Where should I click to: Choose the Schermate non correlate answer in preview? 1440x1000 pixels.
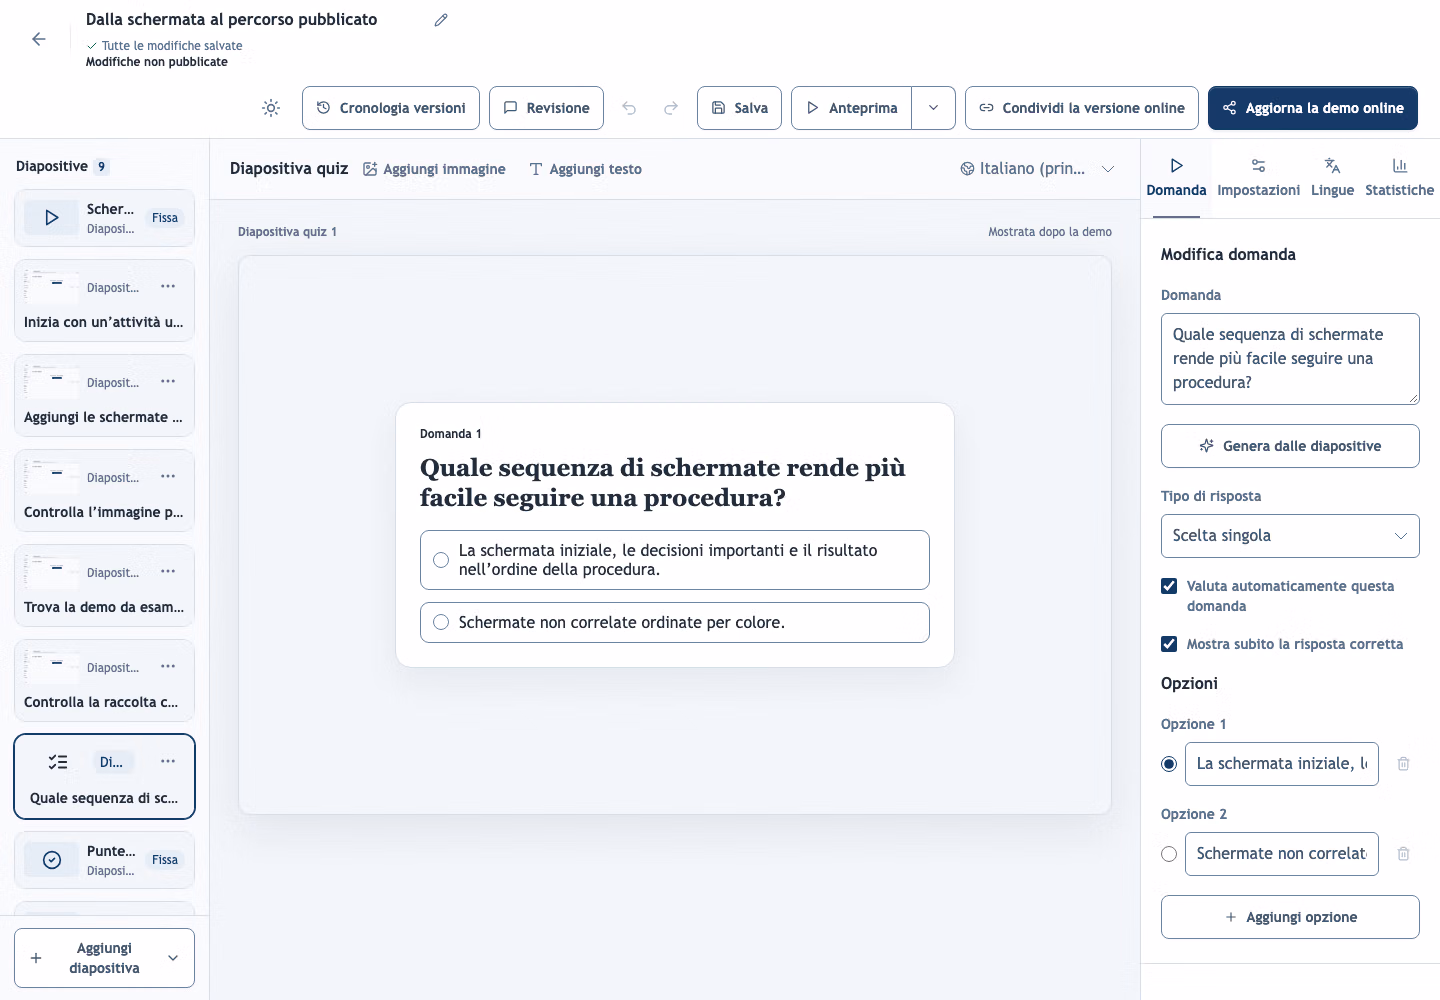click(675, 622)
